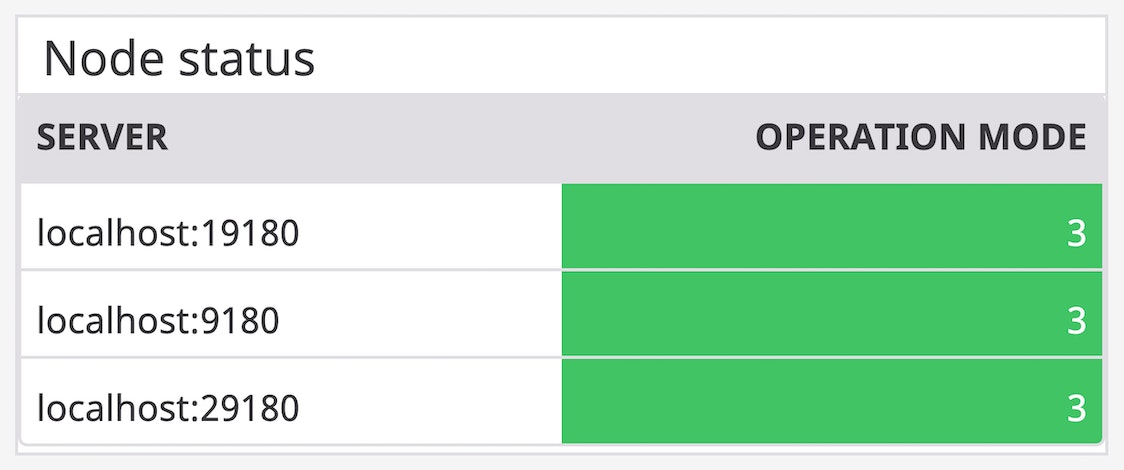Click operation mode value 3 for localhost:19180
The height and width of the screenshot is (470, 1124).
[1076, 233]
